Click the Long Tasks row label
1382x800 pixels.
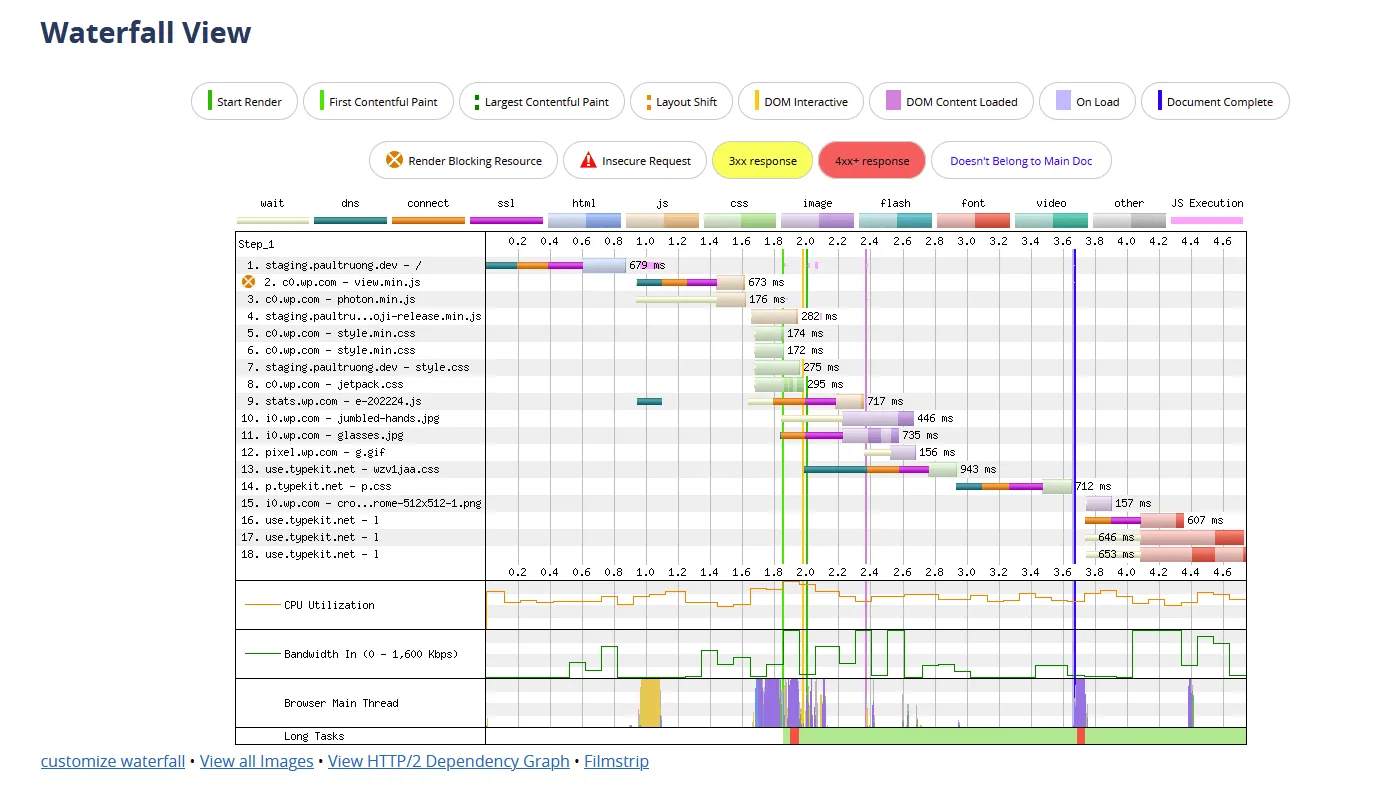[314, 736]
